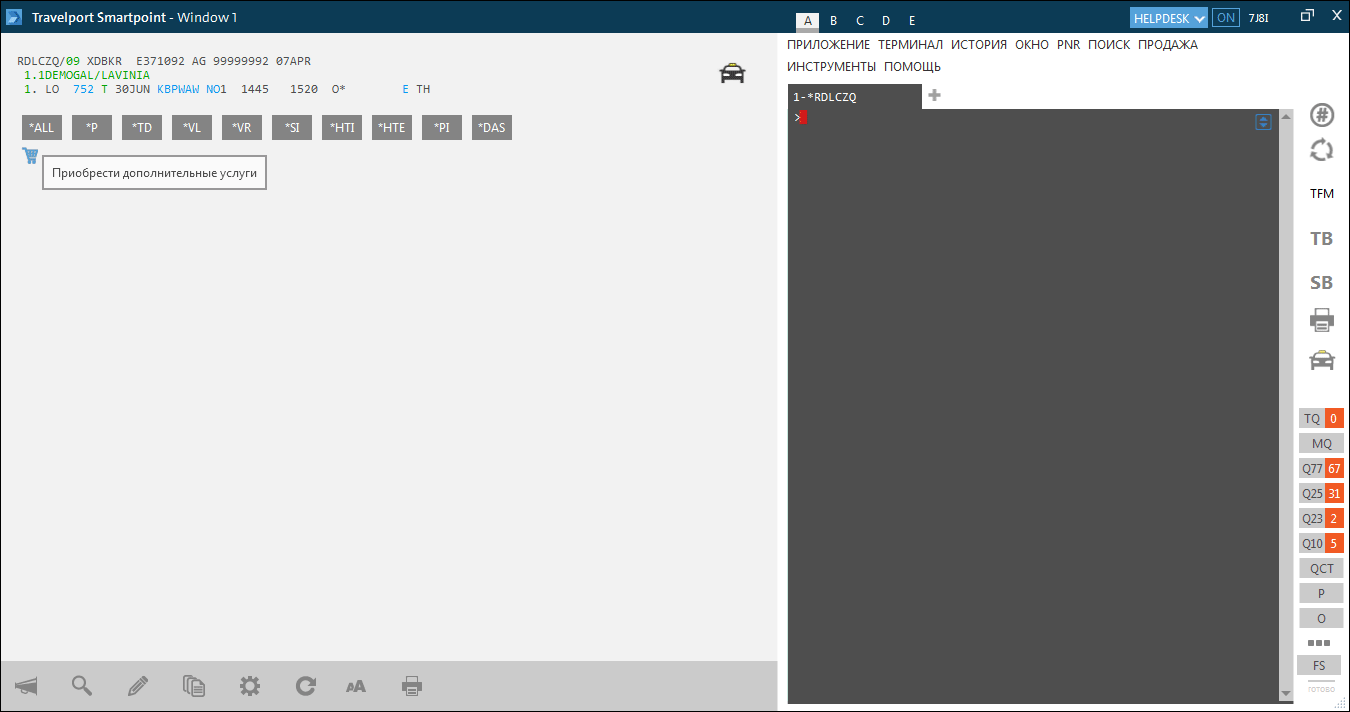Click printer icon in bottom toolbar
The width and height of the screenshot is (1350, 712).
412,686
